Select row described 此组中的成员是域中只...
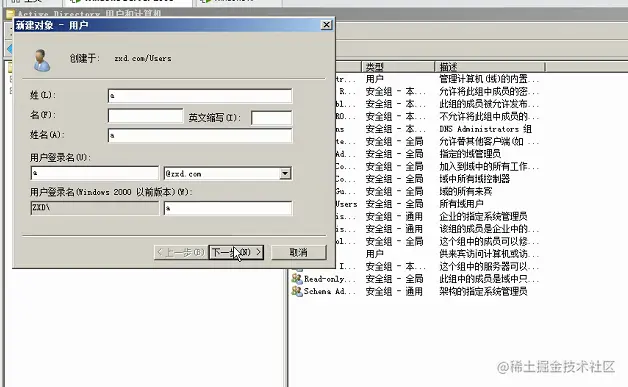Viewport: 628px width, 387px height. [x=489, y=279]
